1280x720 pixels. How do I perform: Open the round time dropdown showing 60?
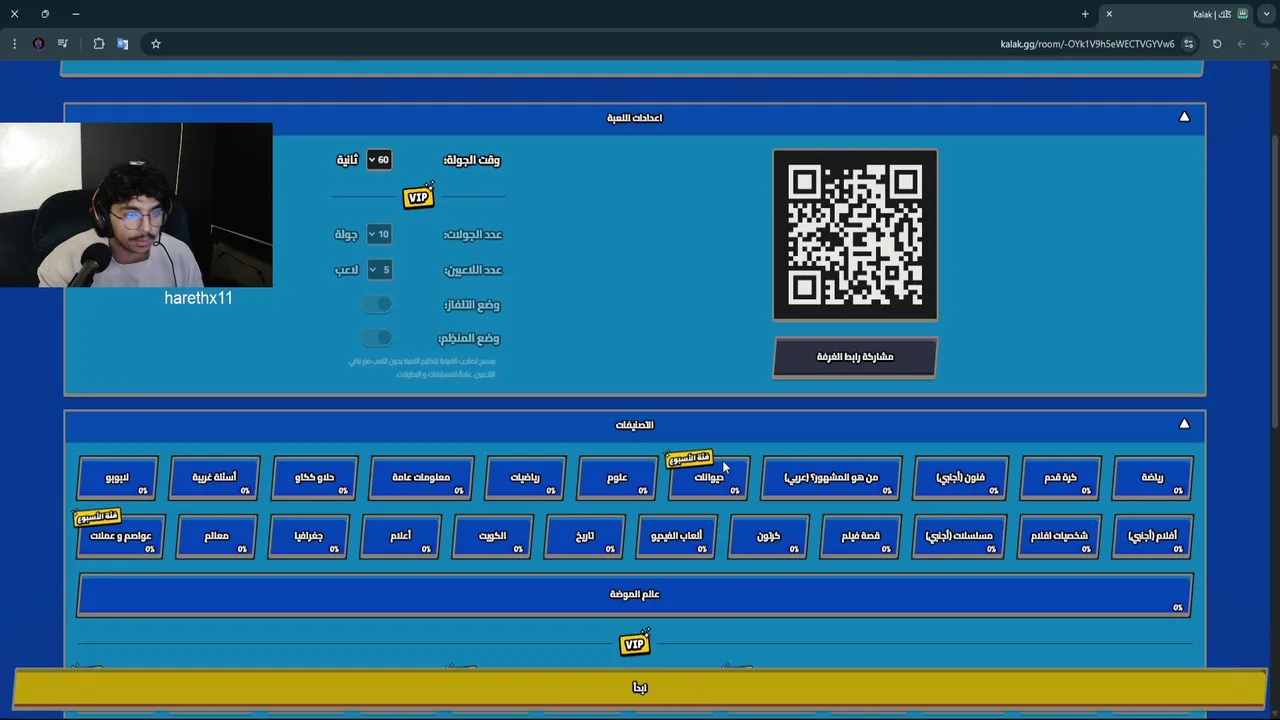pyautogui.click(x=378, y=160)
